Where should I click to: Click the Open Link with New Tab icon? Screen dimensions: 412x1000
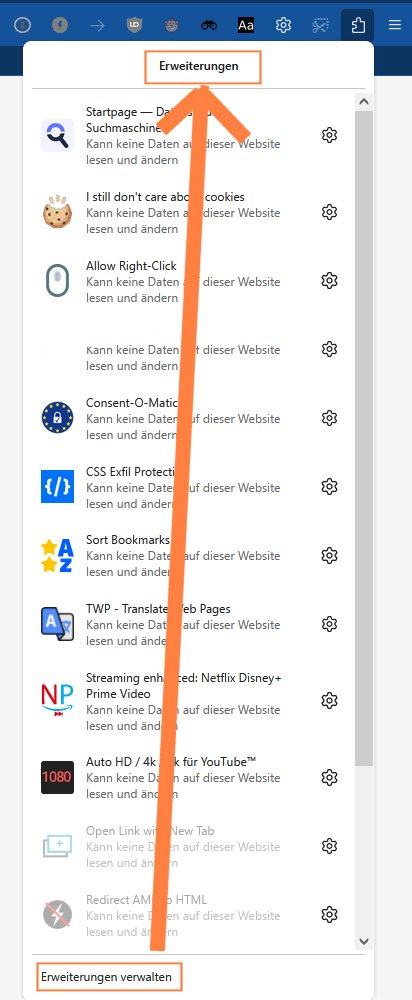(57, 846)
